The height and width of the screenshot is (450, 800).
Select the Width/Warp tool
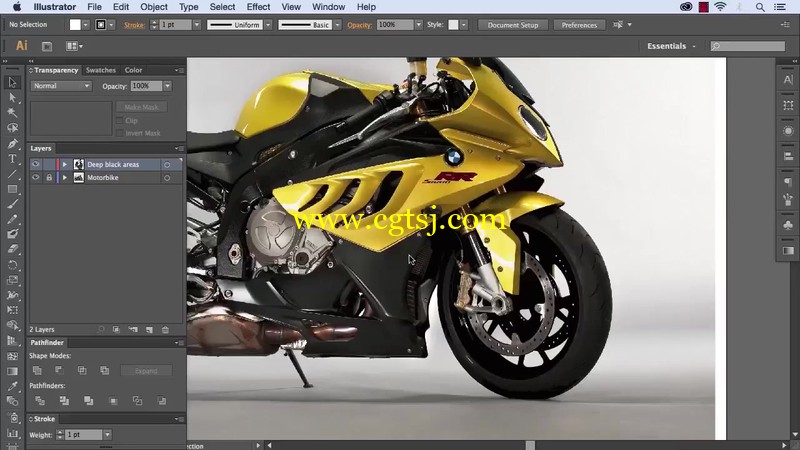12,295
